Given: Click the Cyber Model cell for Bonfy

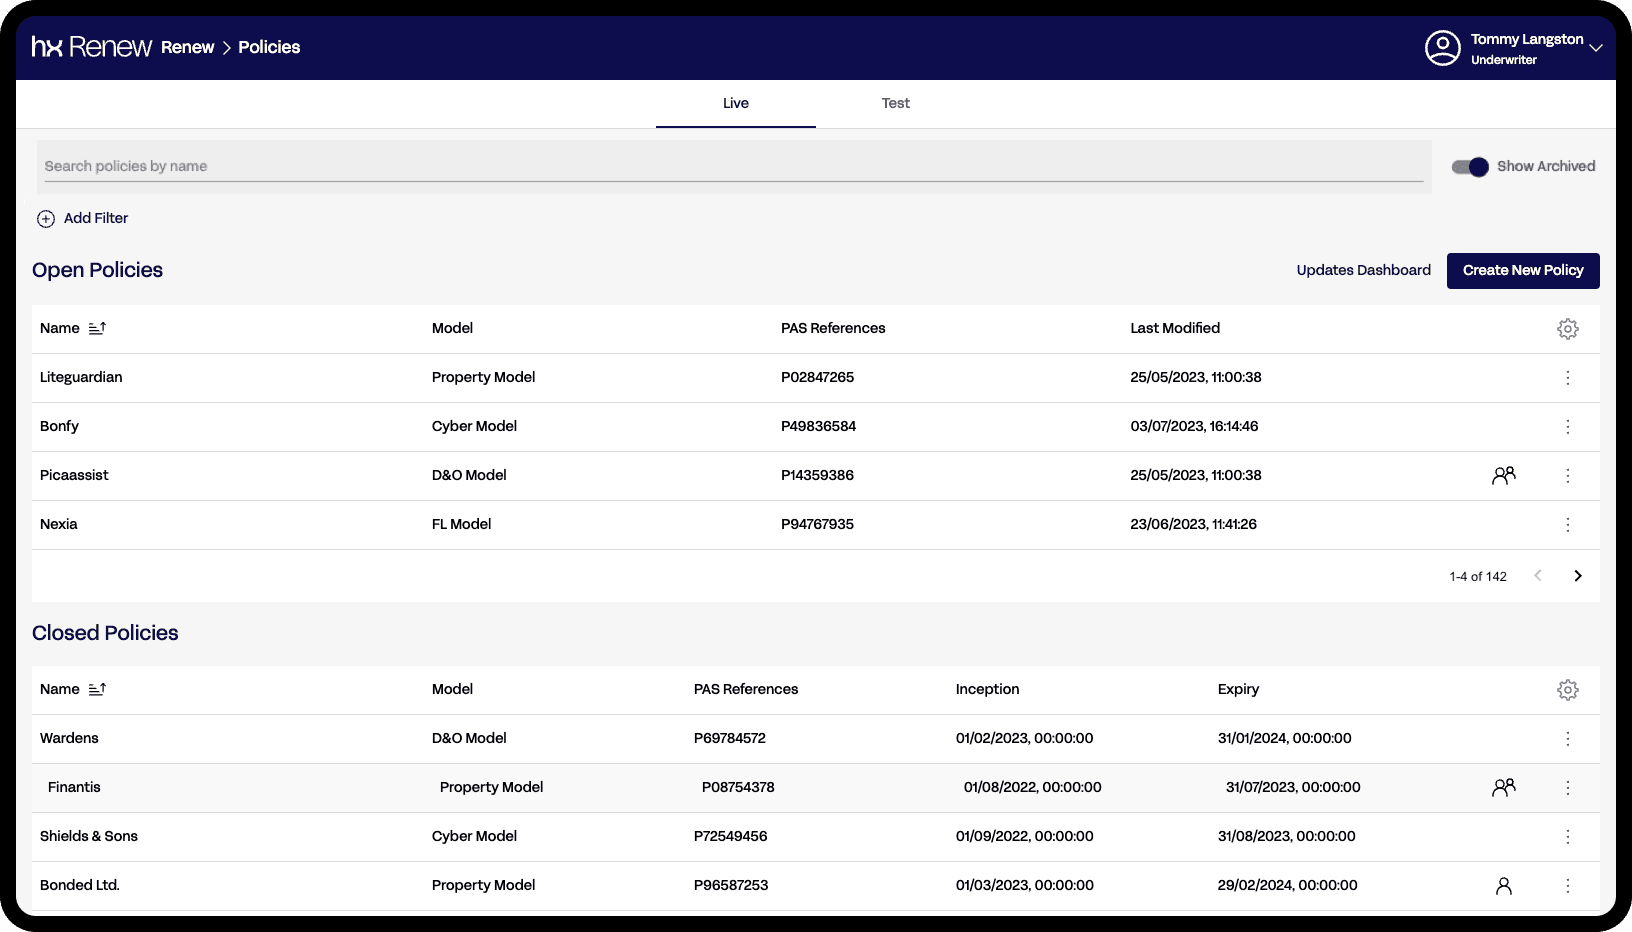Looking at the screenshot, I should click(474, 426).
